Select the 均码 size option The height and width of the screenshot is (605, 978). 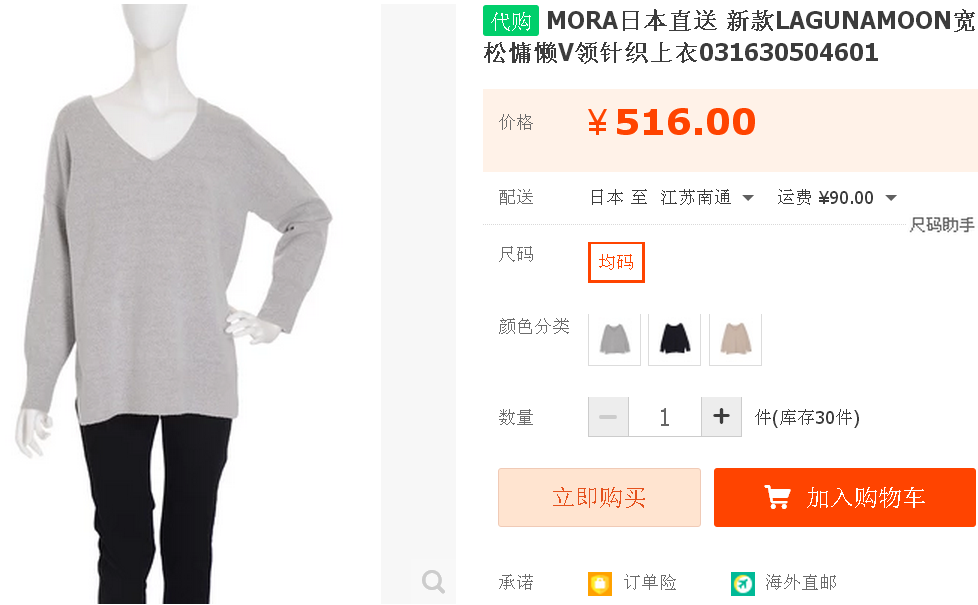[x=616, y=262]
